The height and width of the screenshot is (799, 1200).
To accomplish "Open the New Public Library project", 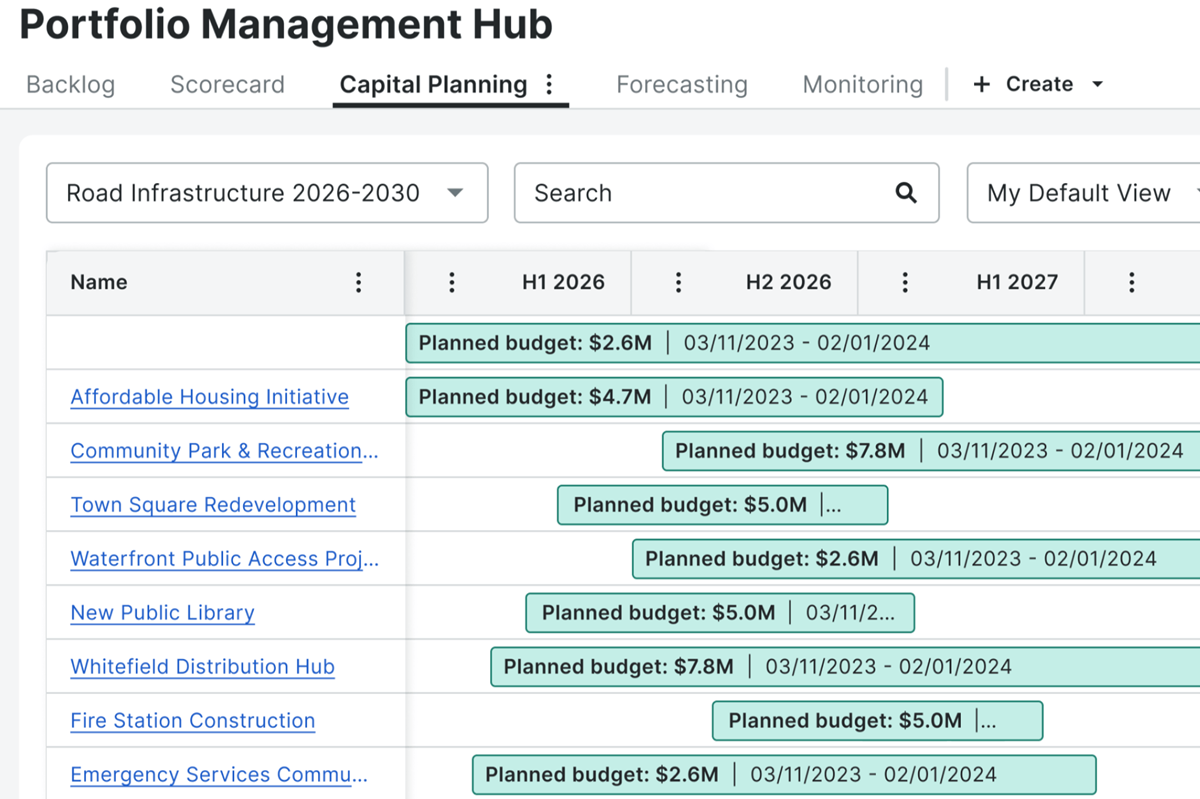I will coord(162,613).
